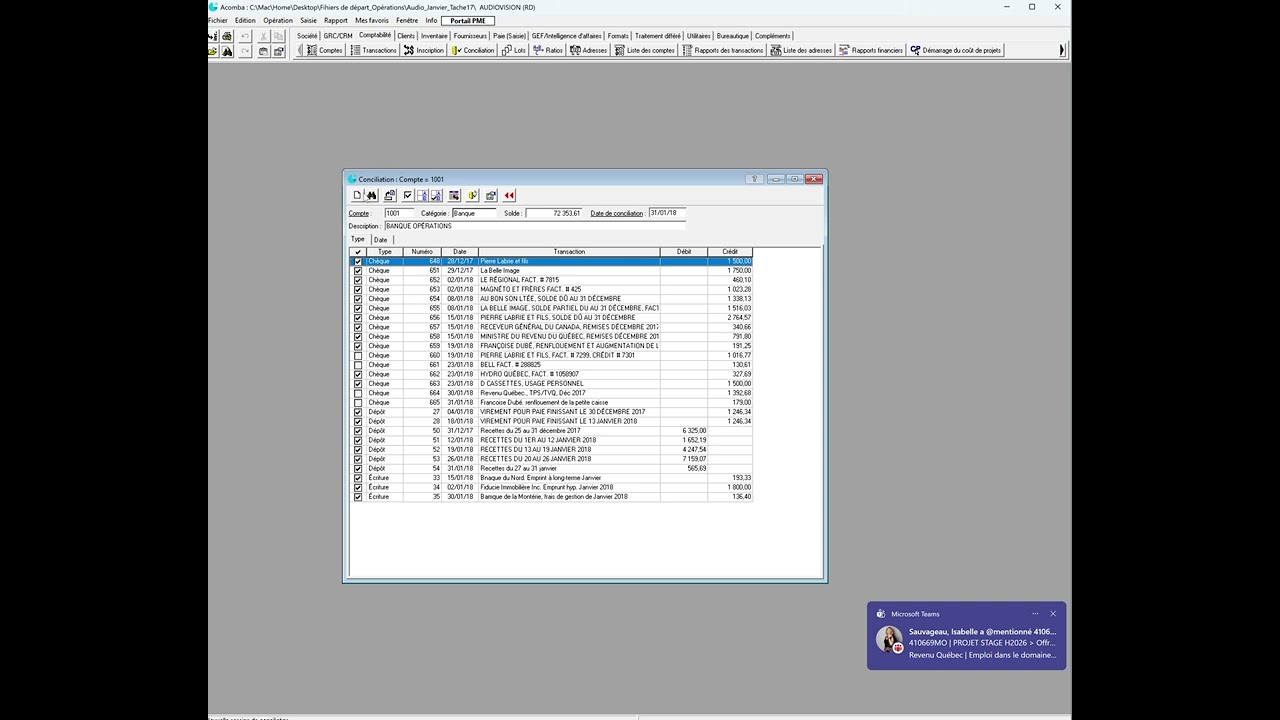Click the Portail PME button
1280x720 pixels.
pyautogui.click(x=468, y=20)
